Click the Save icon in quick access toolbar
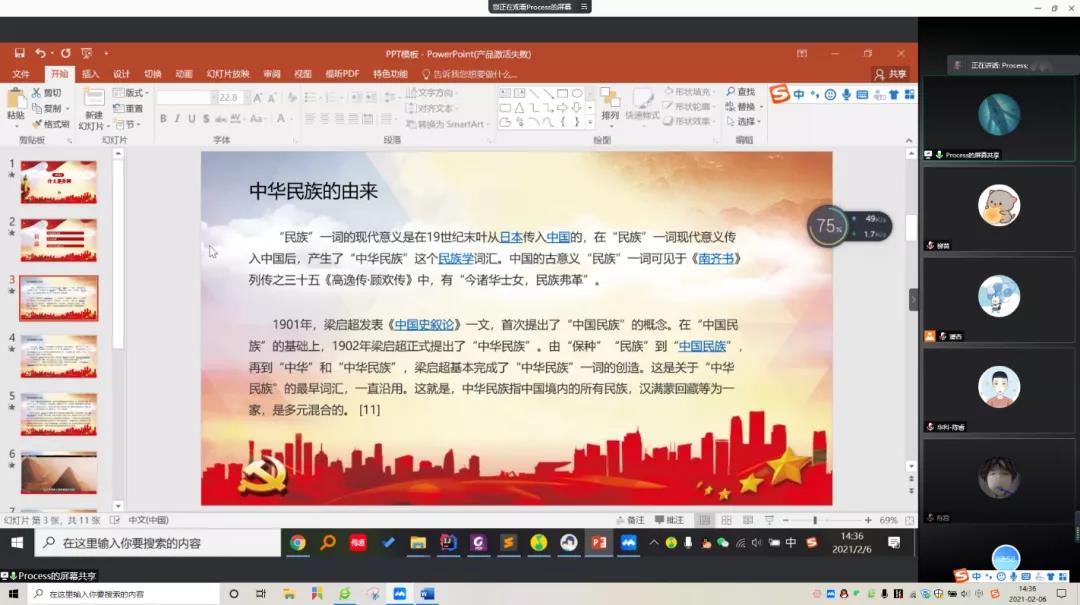Viewport: 1080px width, 605px height. click(20, 53)
